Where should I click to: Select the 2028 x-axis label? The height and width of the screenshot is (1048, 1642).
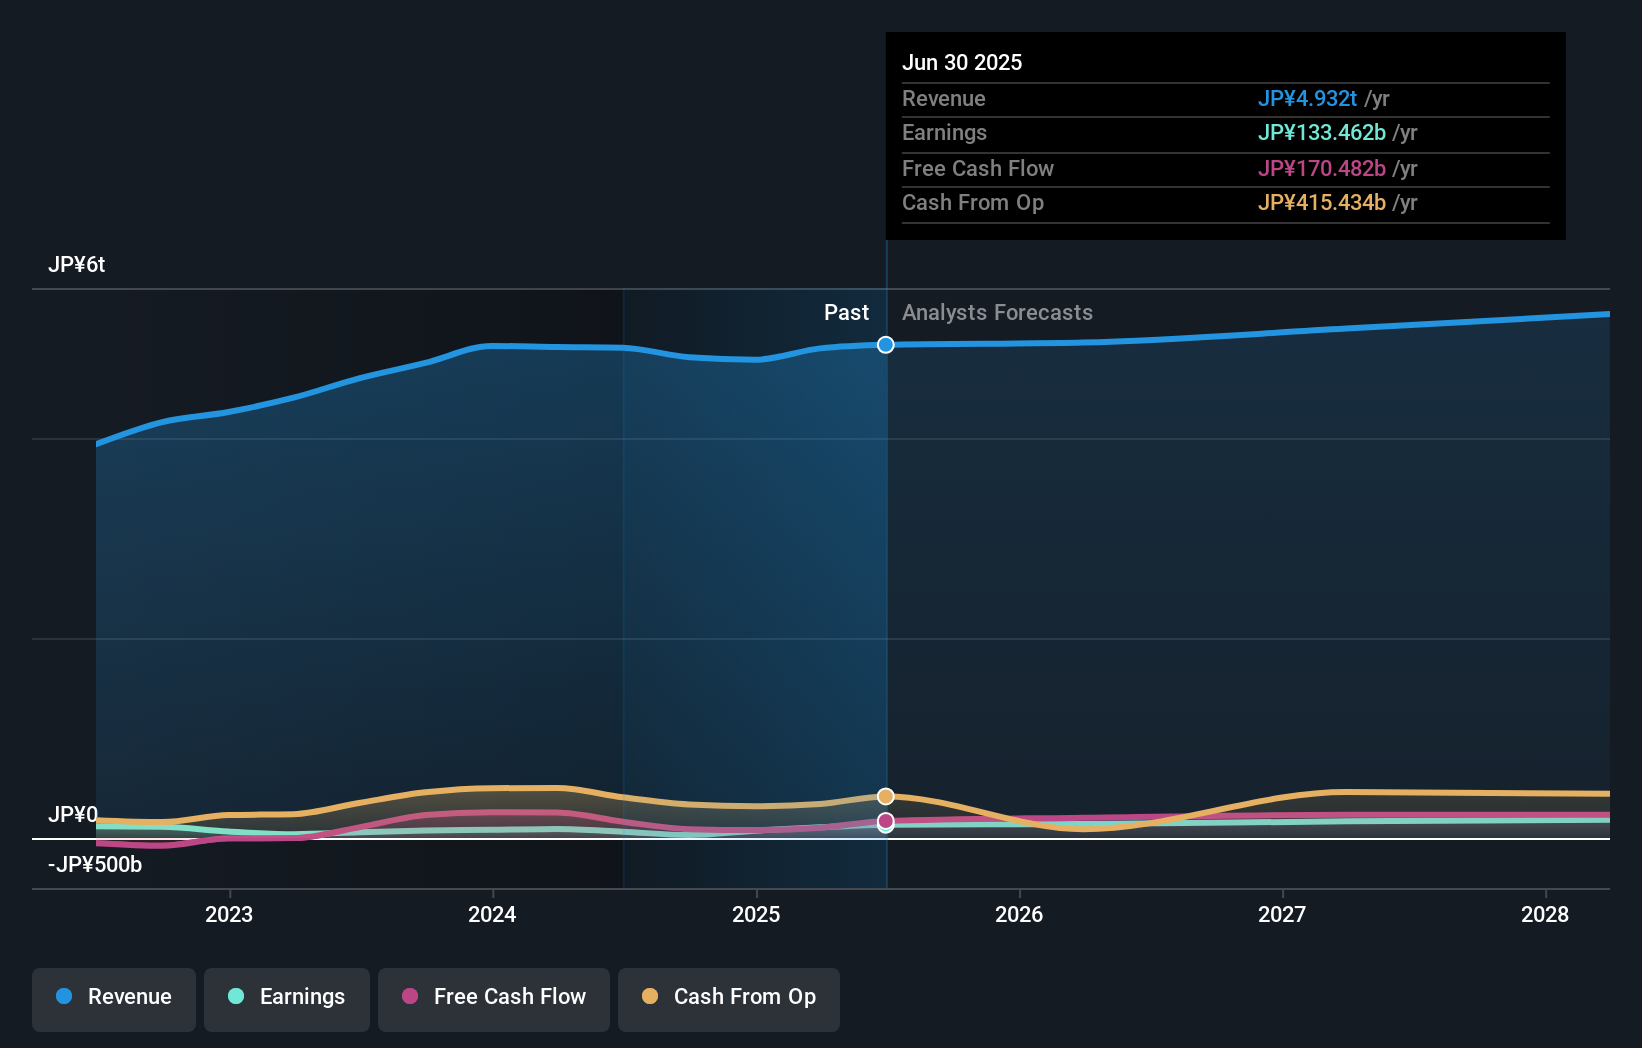(x=1545, y=914)
